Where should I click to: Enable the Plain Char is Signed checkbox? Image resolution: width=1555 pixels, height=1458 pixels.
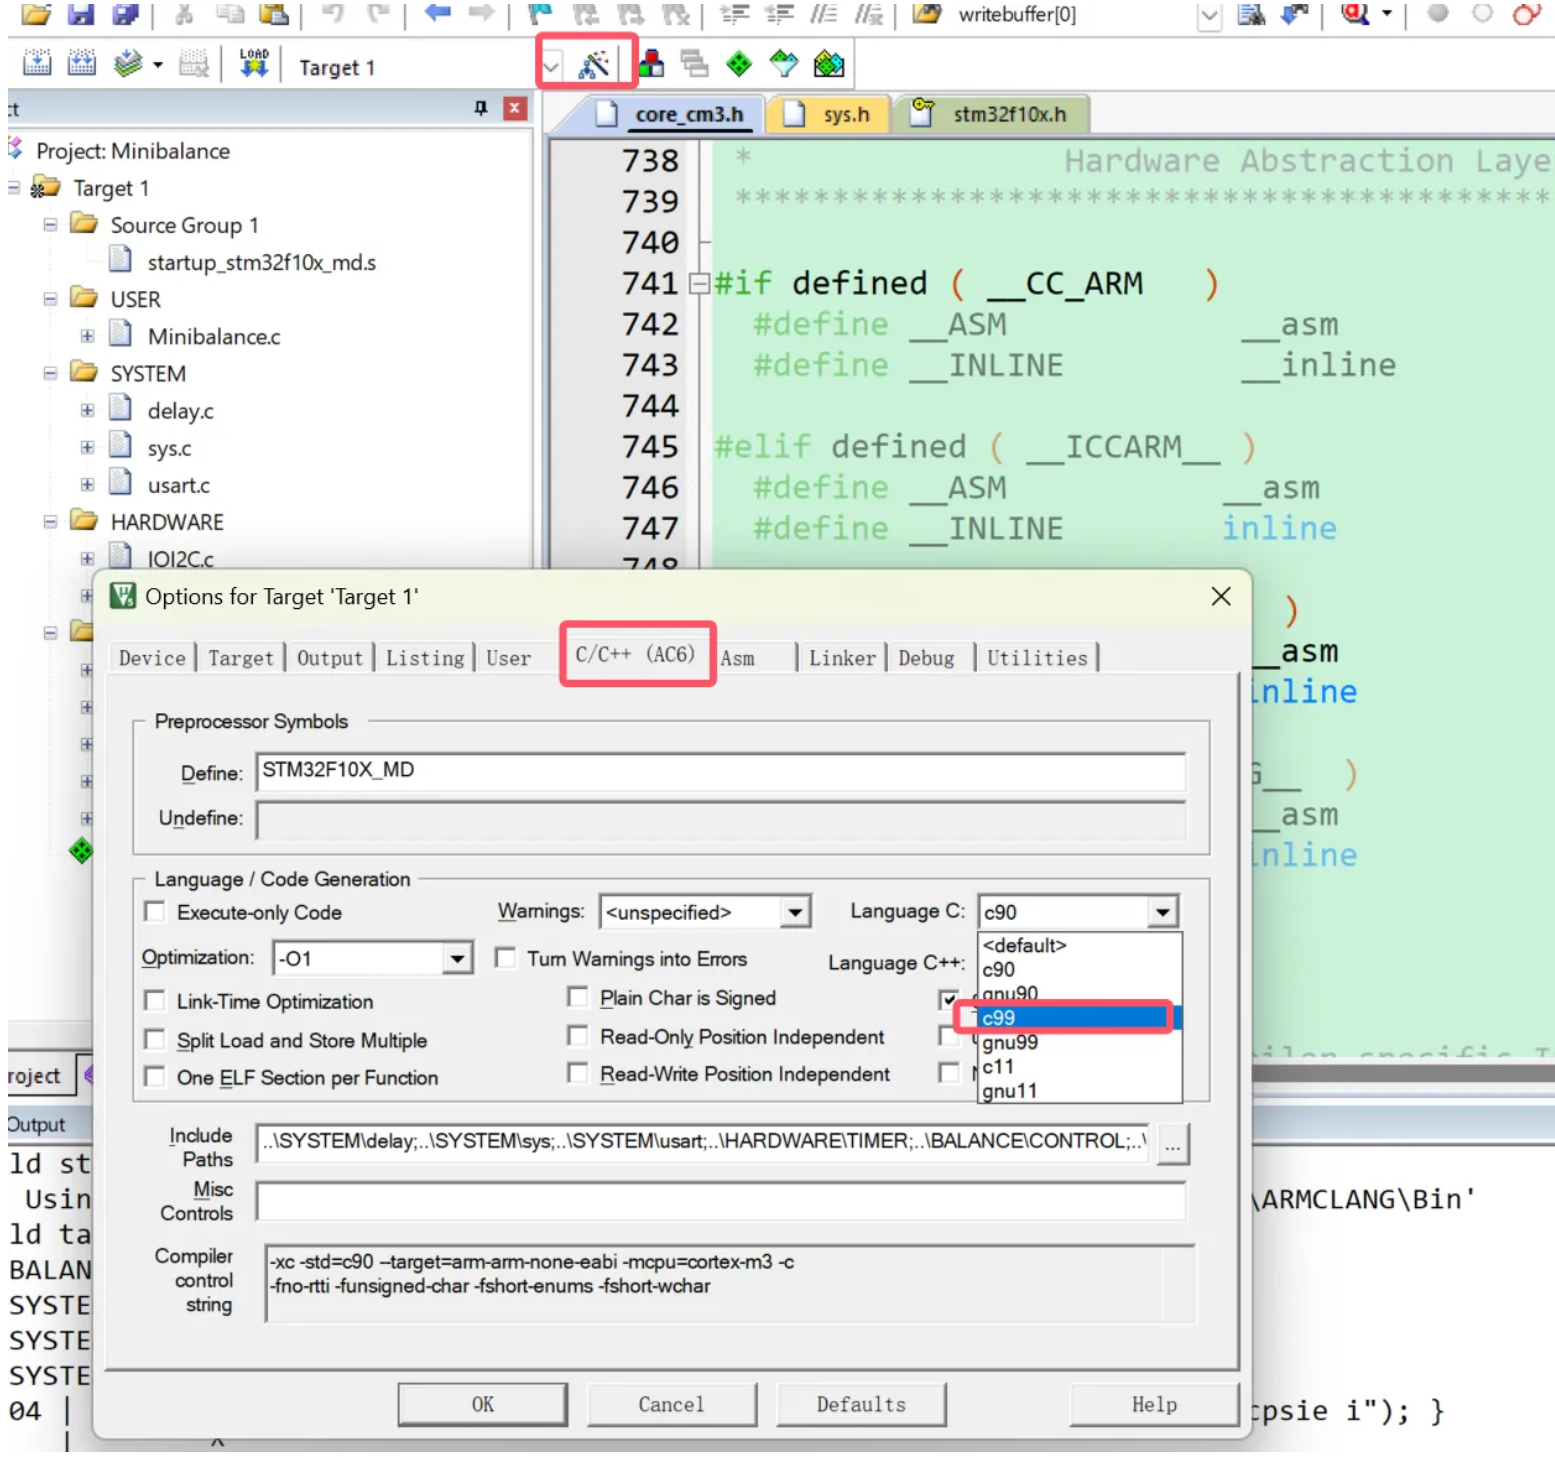click(578, 997)
